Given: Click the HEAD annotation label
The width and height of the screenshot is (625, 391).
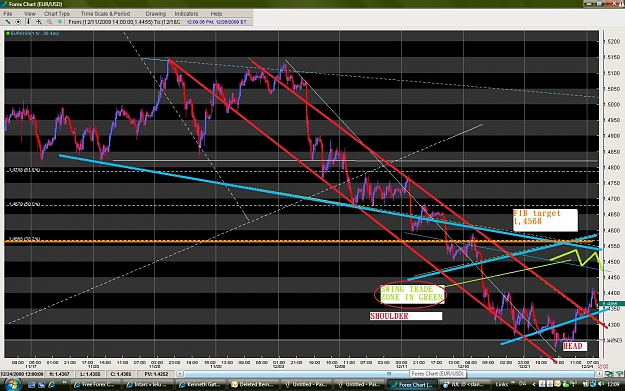Looking at the screenshot, I should (574, 346).
